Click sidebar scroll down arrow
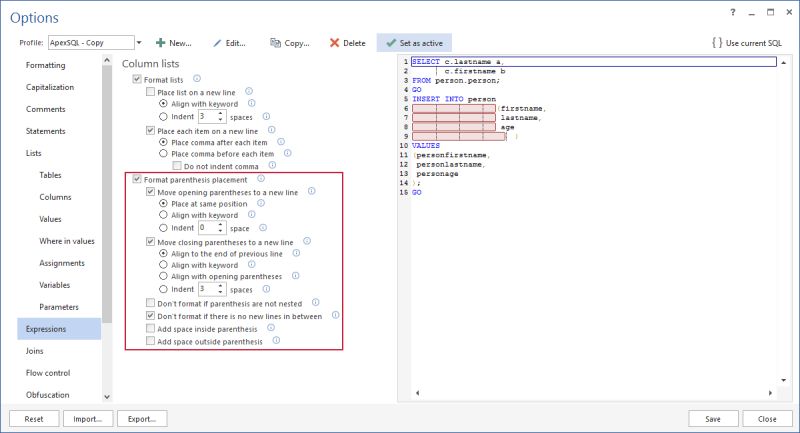This screenshot has width=800, height=433. point(107,397)
